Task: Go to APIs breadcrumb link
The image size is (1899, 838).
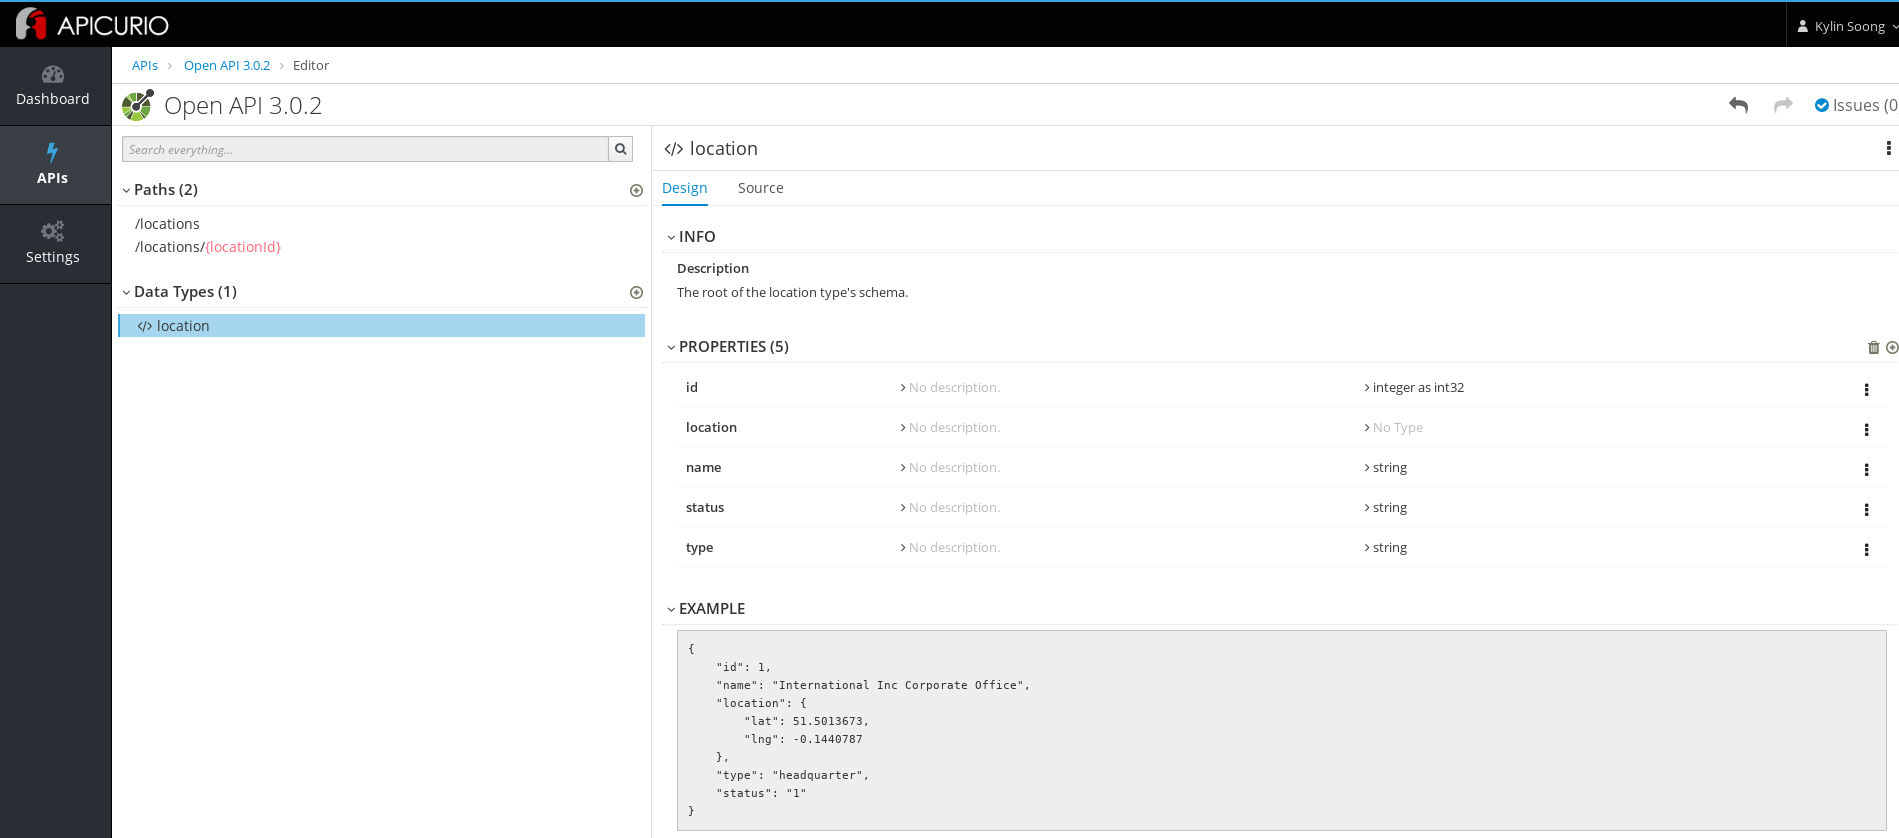Action: pyautogui.click(x=145, y=65)
